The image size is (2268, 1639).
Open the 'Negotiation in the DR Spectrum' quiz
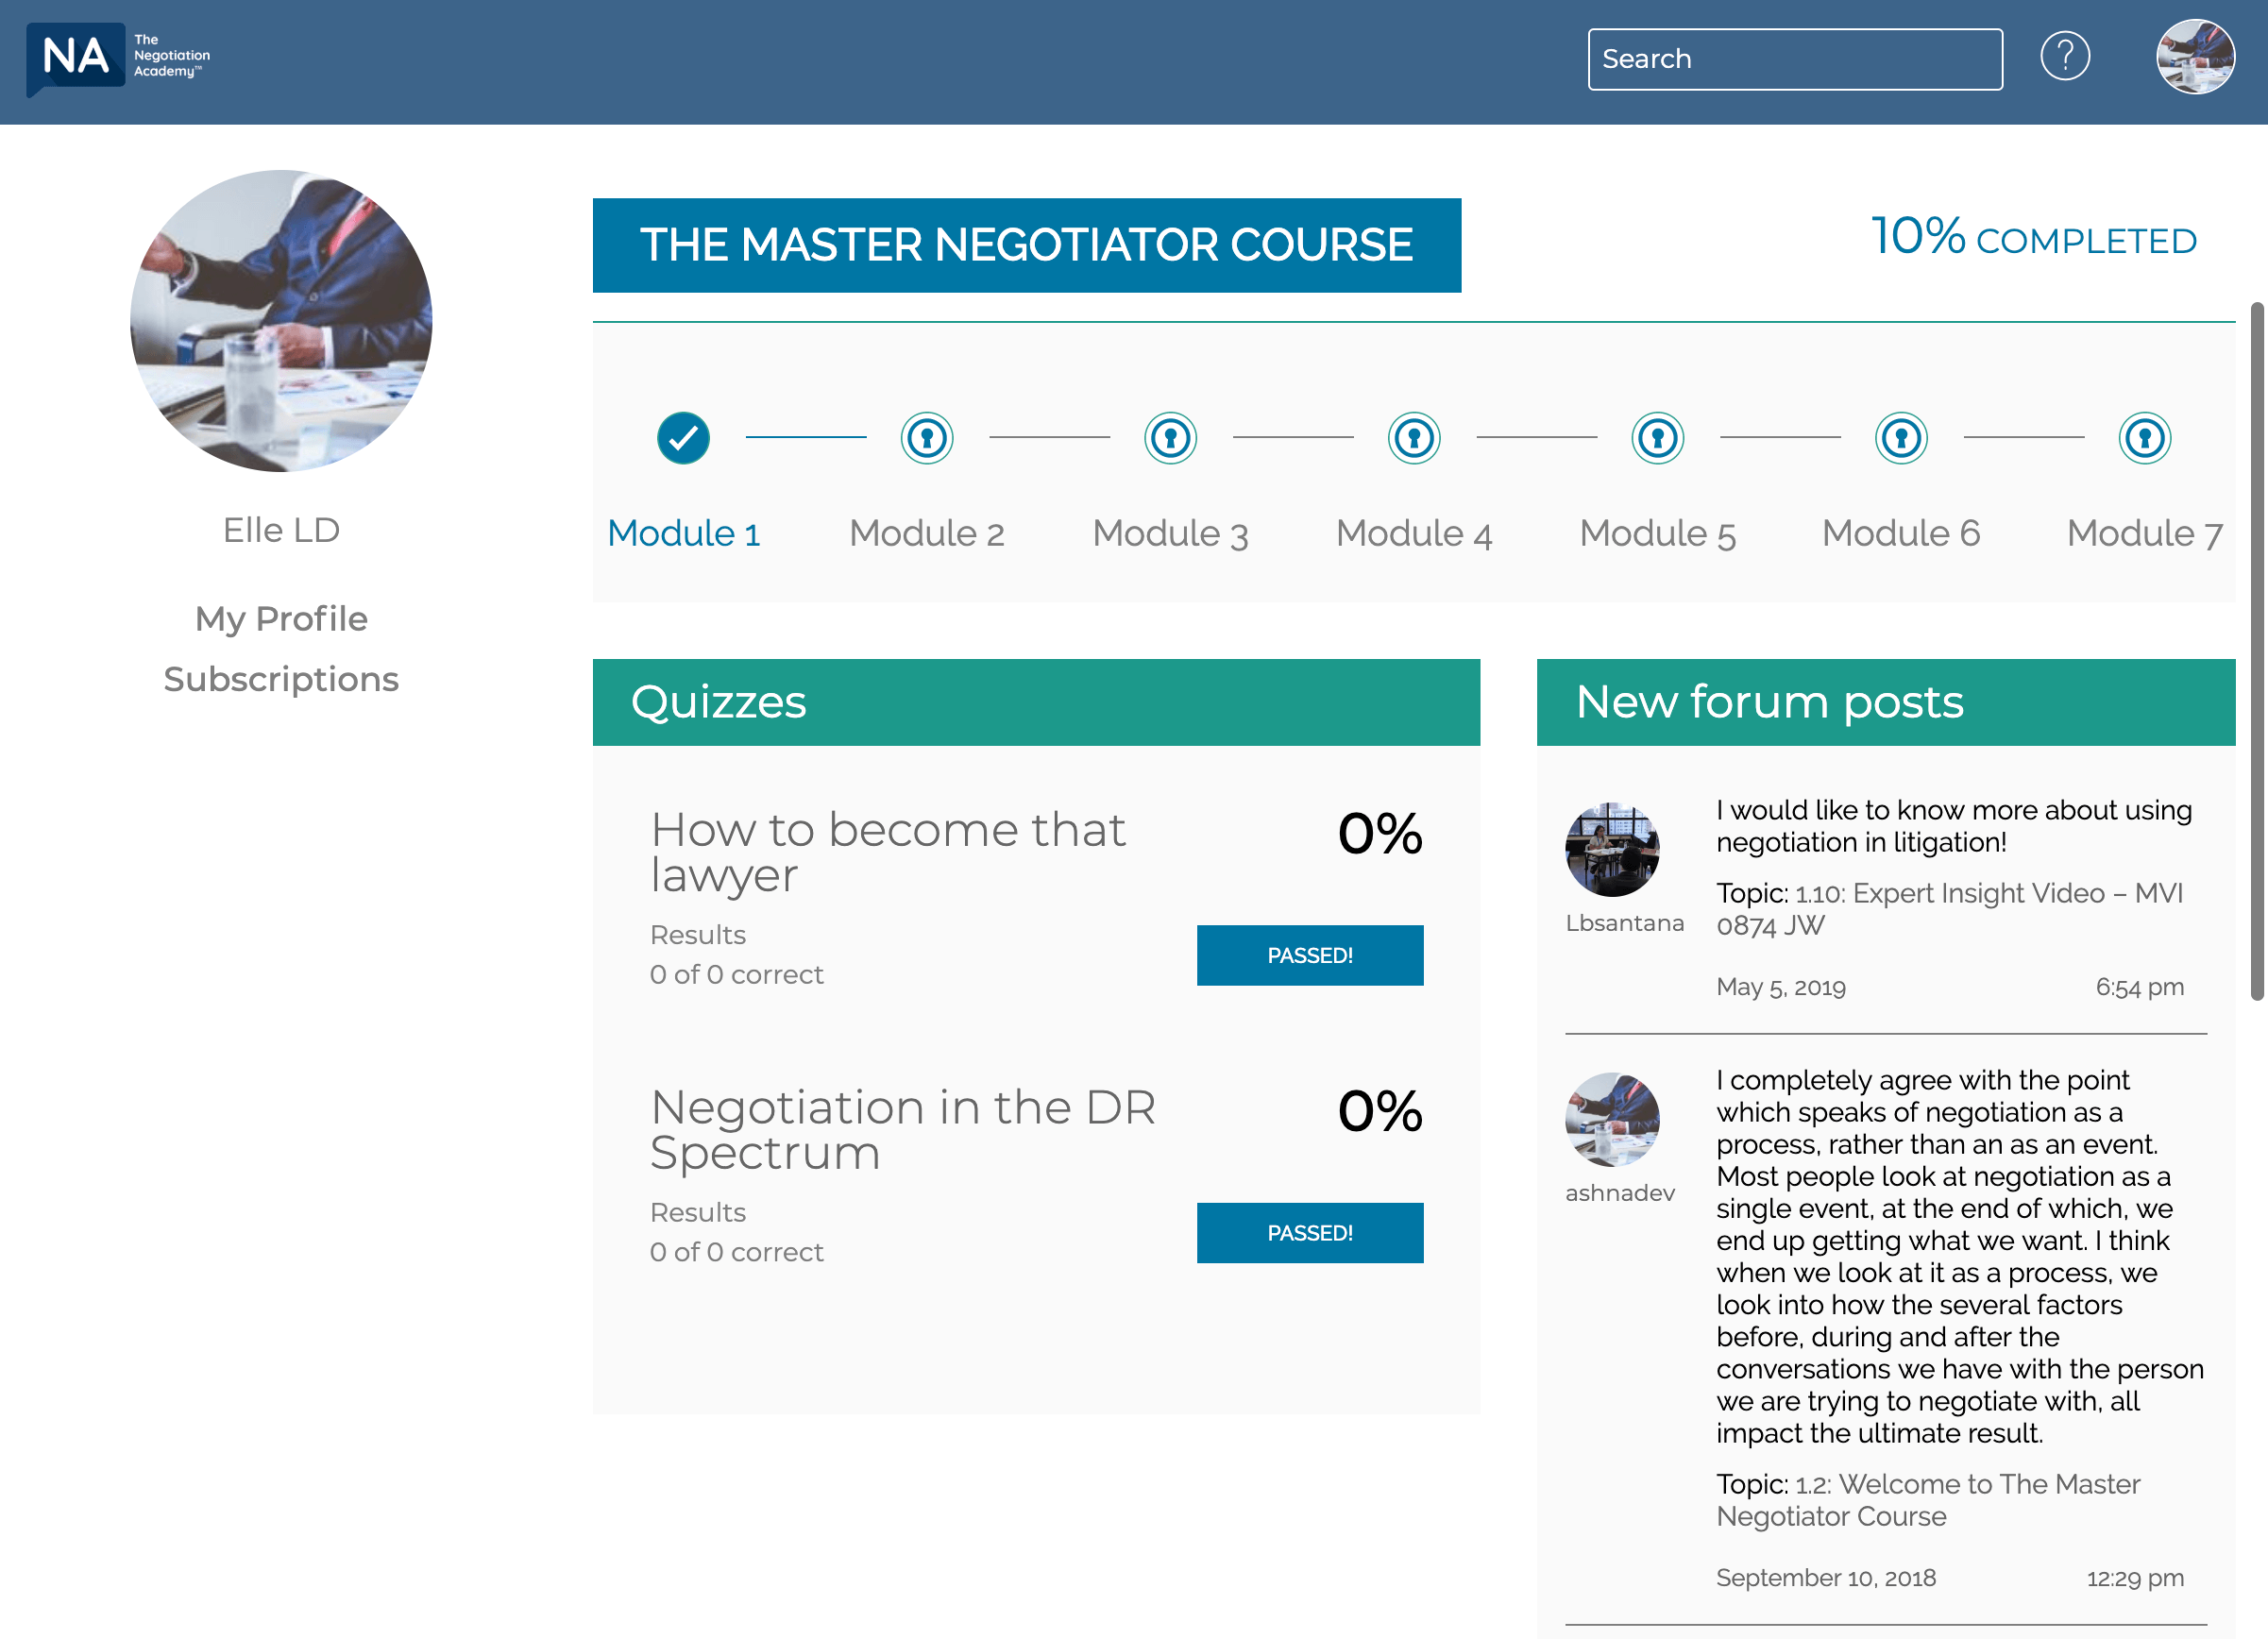coord(903,1130)
